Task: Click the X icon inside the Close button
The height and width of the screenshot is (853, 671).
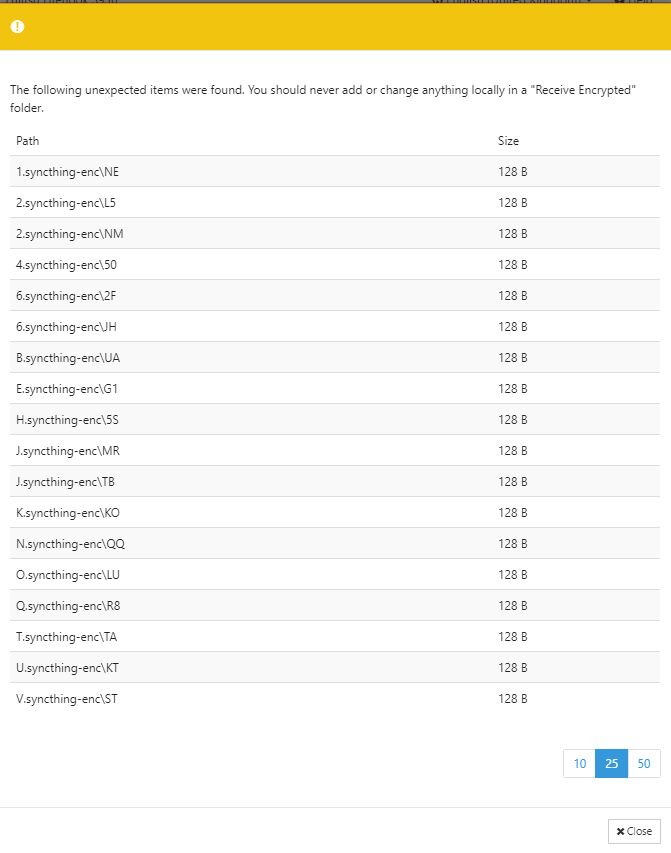Action: tap(620, 831)
